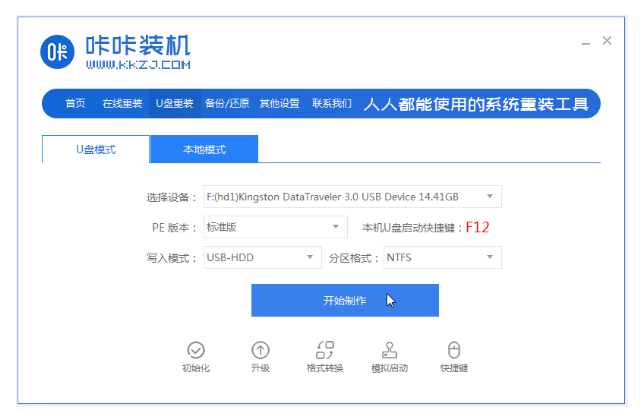Launch the 模拟启动 simulated boot tool
This screenshot has height=412, width=641.
click(x=390, y=356)
